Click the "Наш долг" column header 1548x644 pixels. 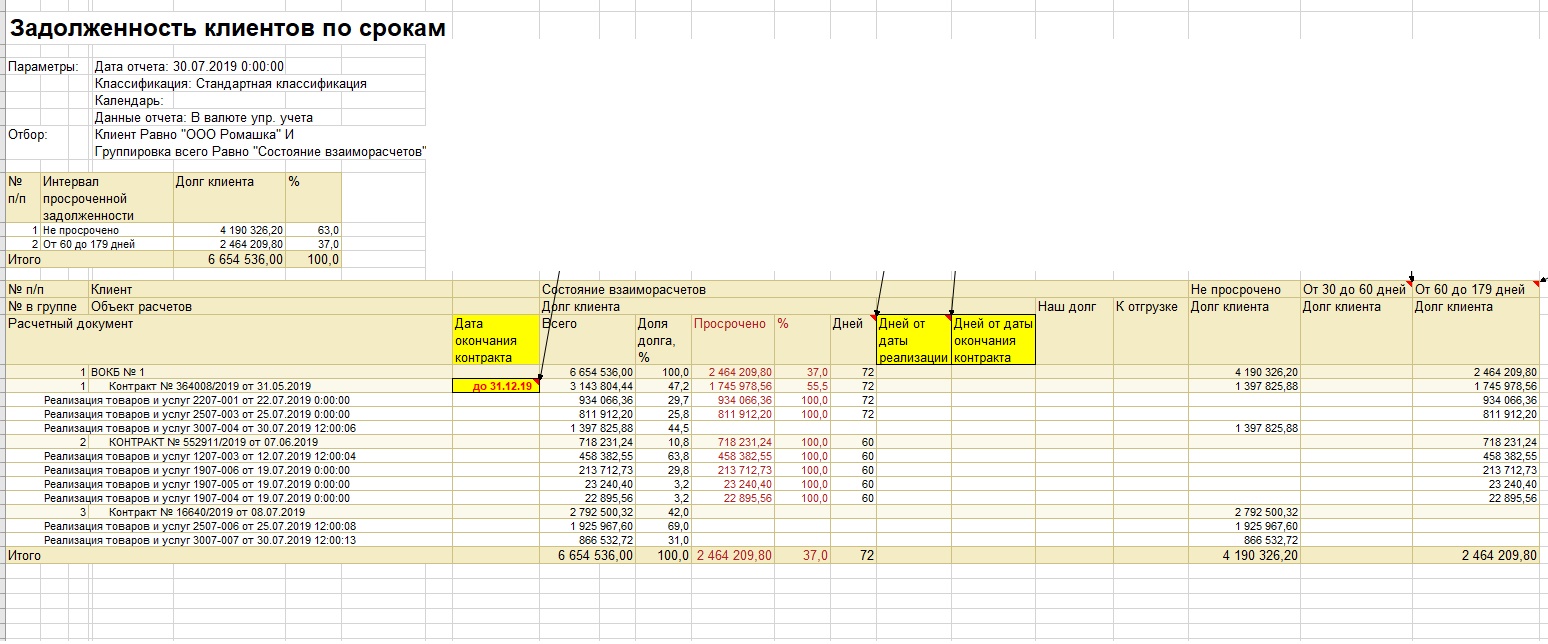1068,306
